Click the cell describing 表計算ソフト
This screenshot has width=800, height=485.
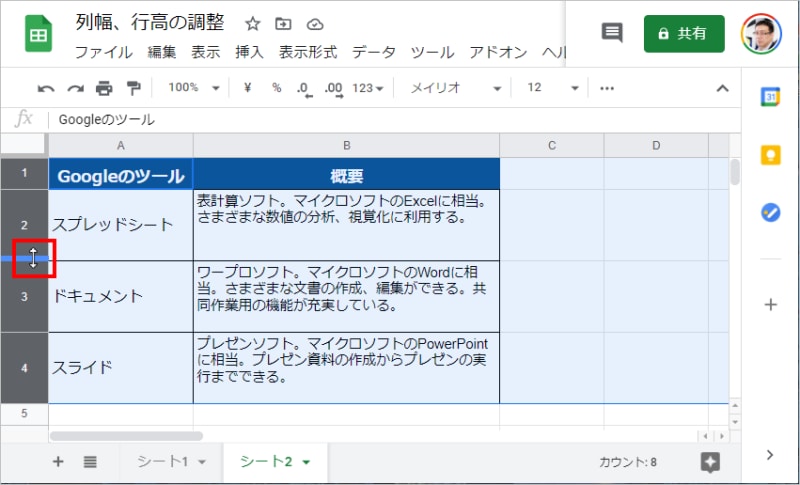click(x=346, y=225)
